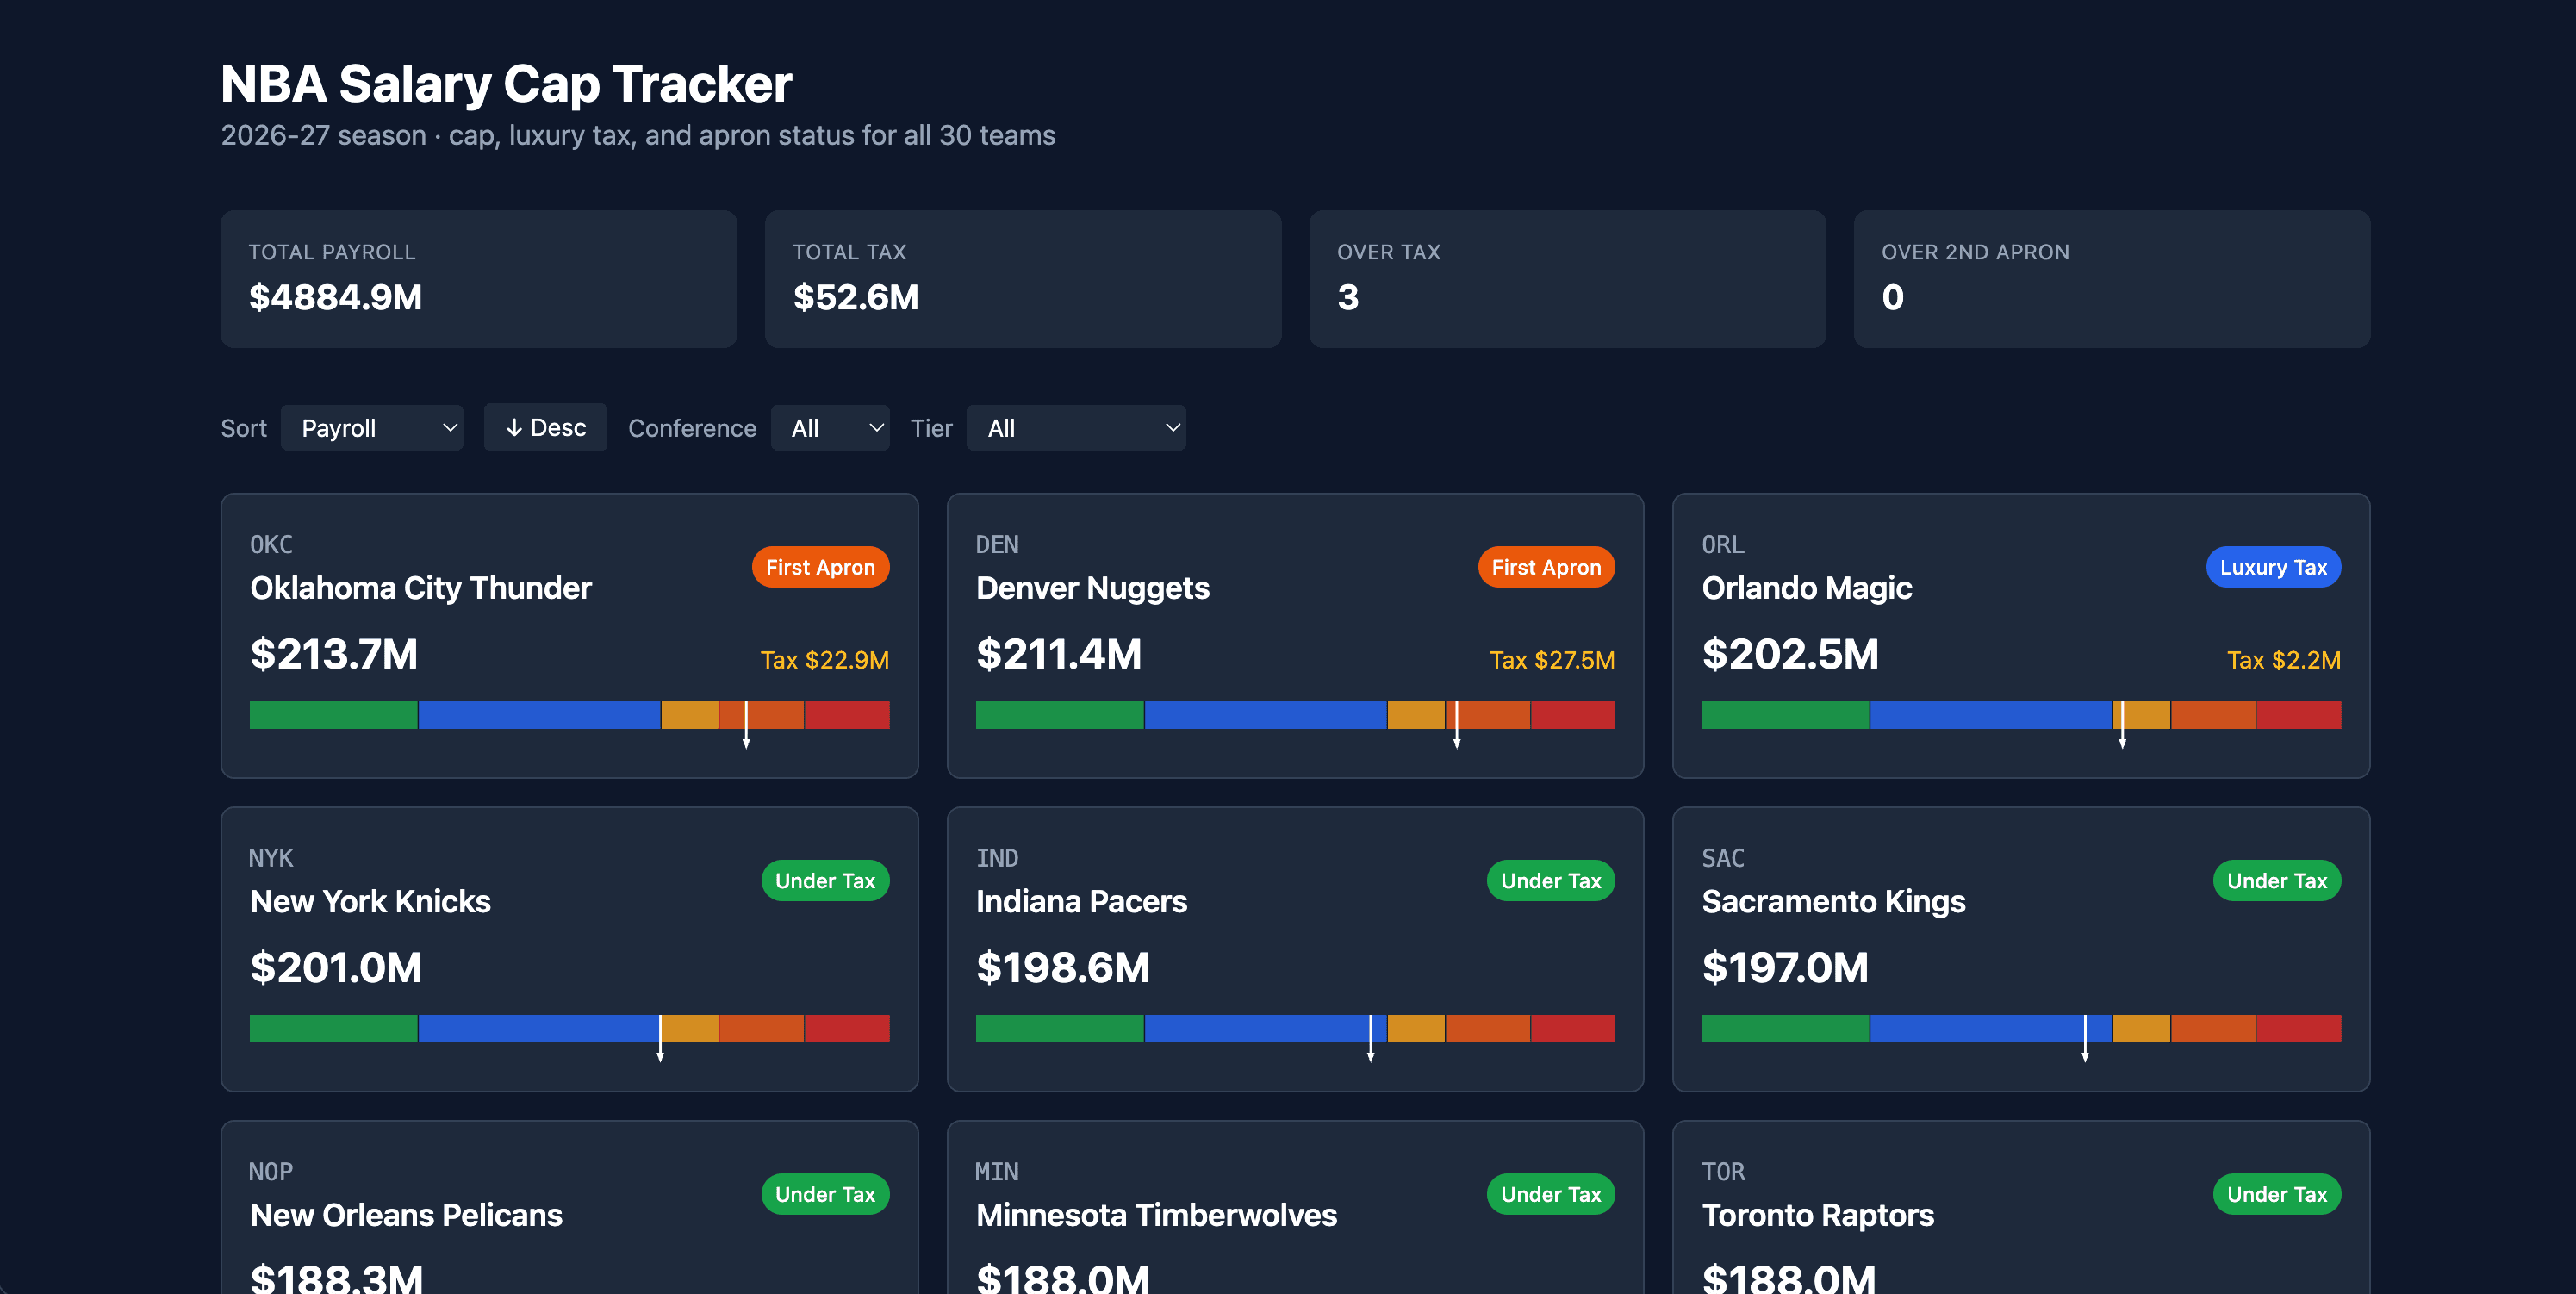This screenshot has width=2576, height=1294.
Task: Click the Over 2nd Apron summary card
Action: tap(2112, 279)
